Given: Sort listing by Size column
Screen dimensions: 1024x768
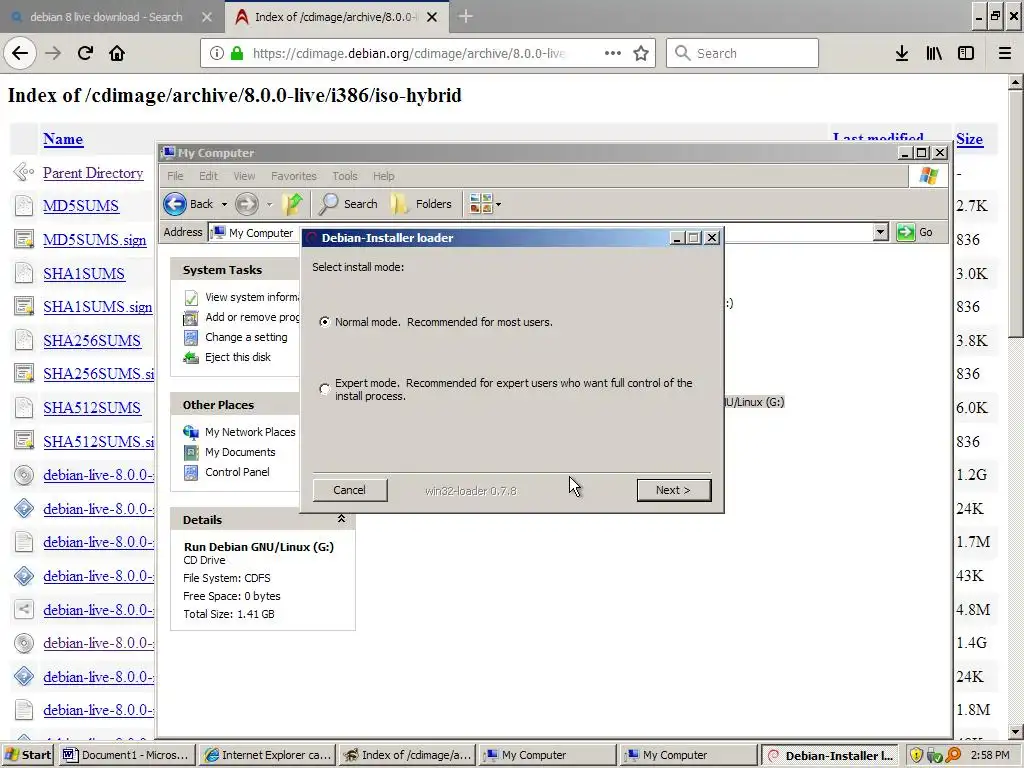Looking at the screenshot, I should pyautogui.click(x=969, y=139).
